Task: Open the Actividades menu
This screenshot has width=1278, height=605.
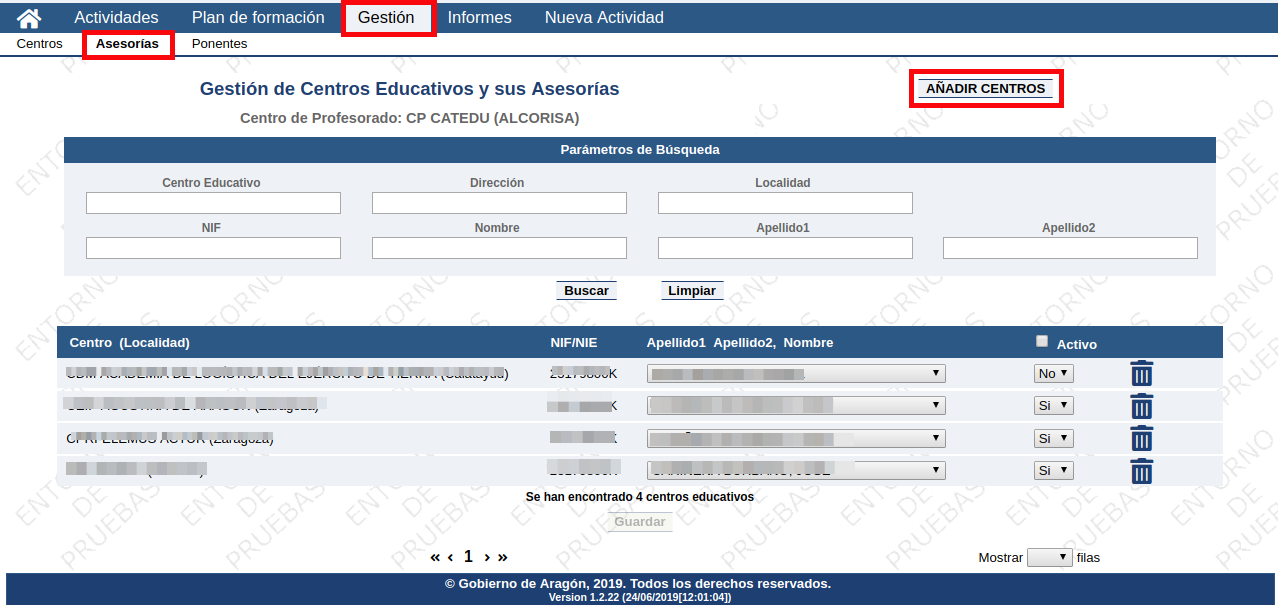Action: [116, 18]
